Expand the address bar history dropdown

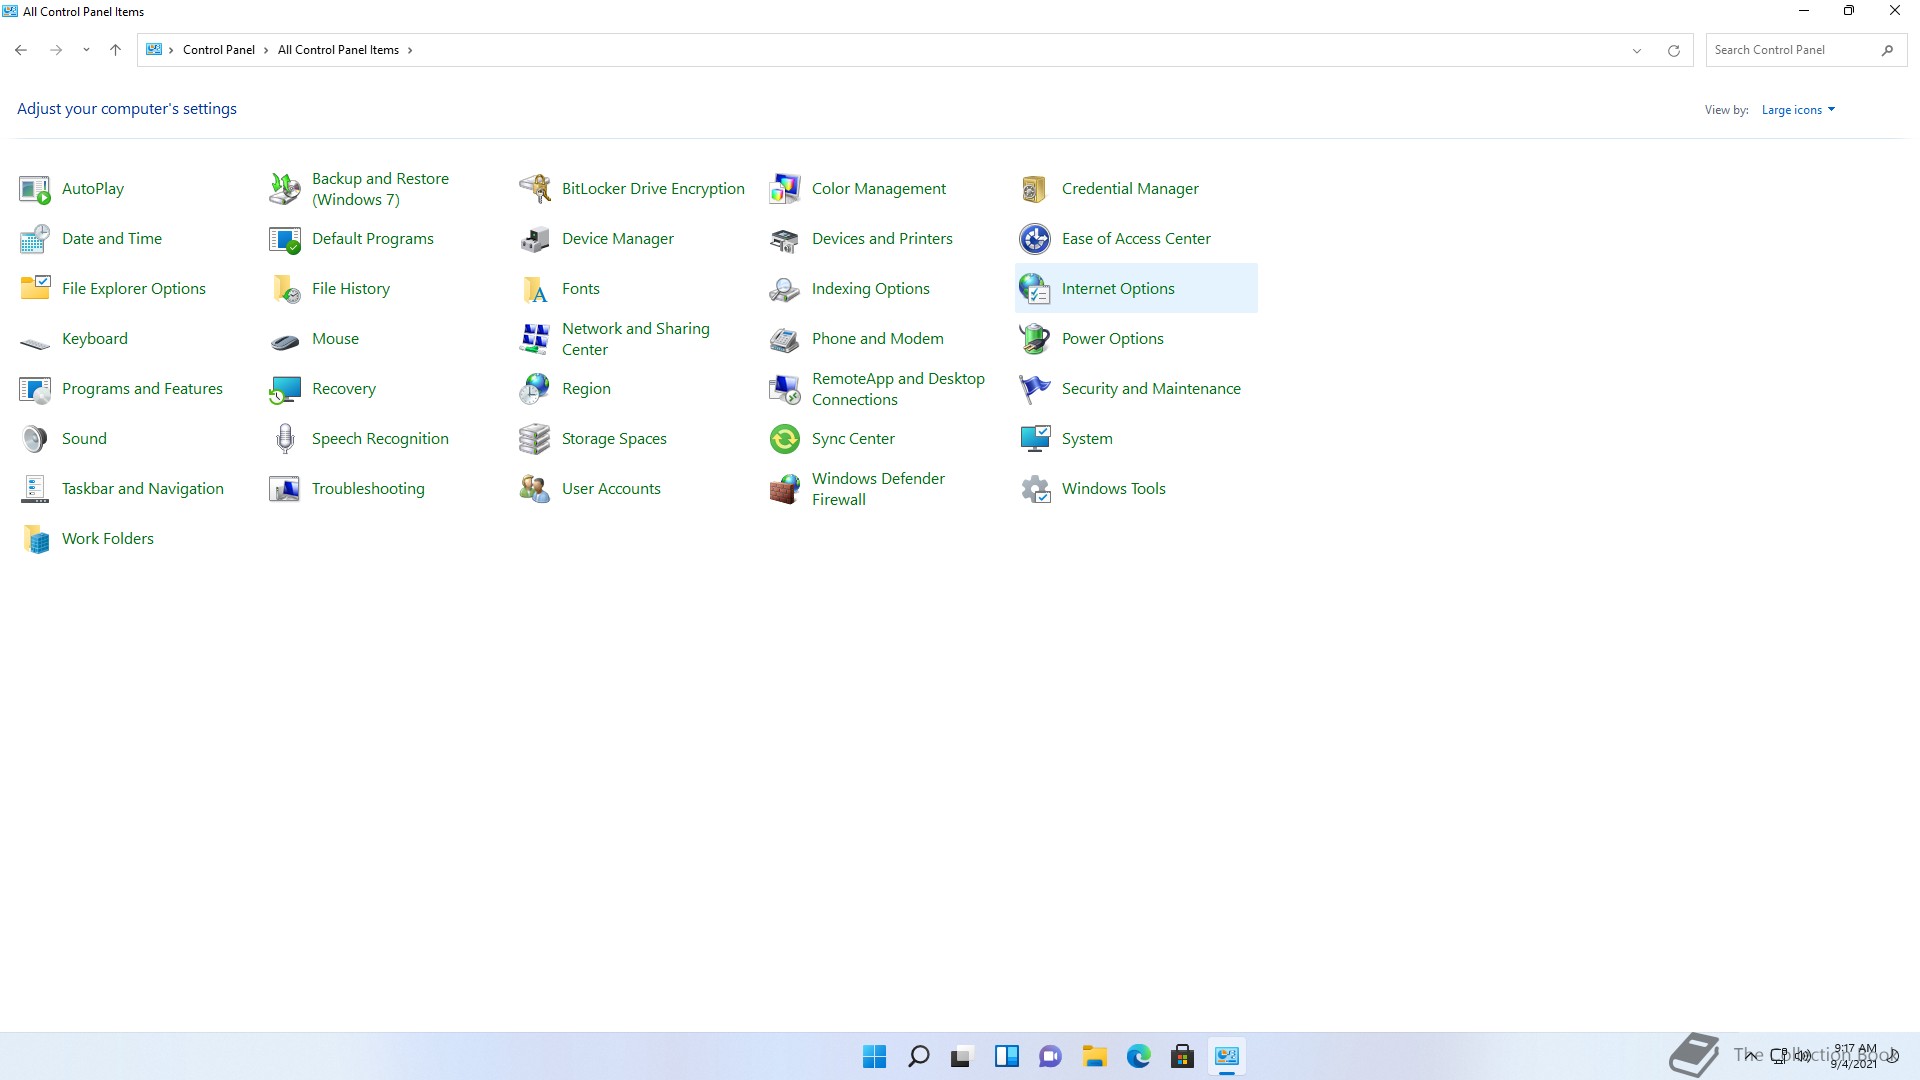click(1637, 50)
